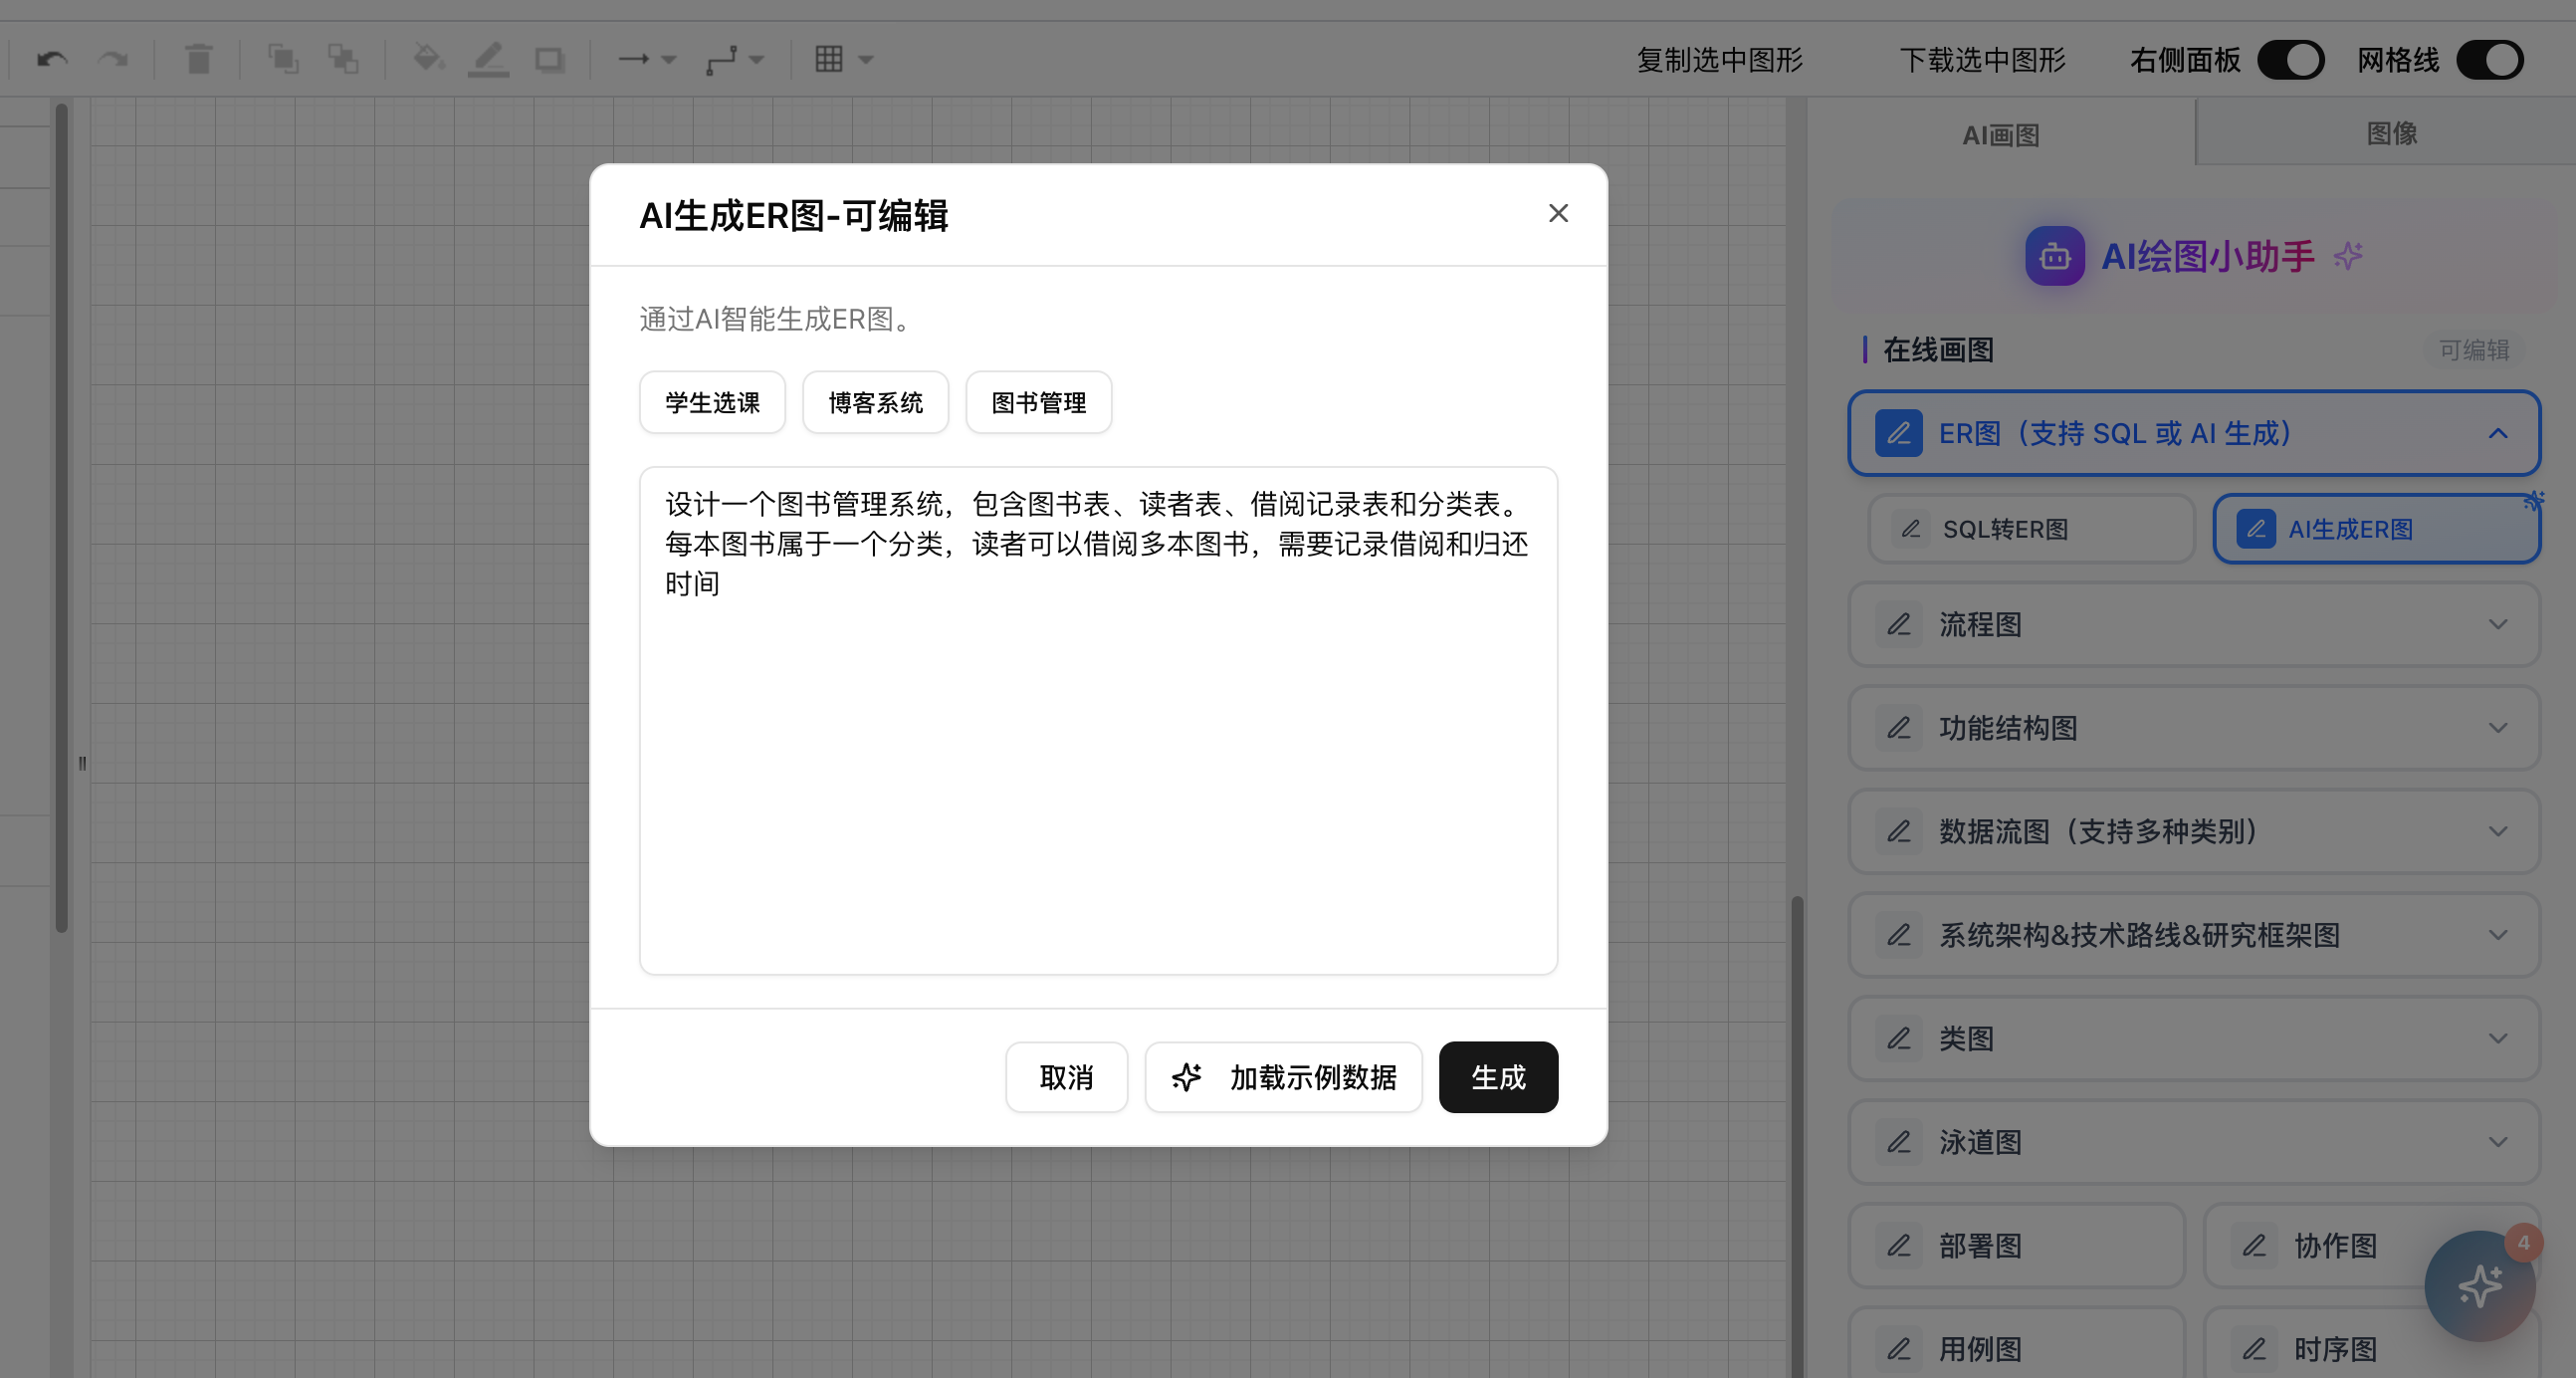Click the bring to front icon

click(283, 60)
